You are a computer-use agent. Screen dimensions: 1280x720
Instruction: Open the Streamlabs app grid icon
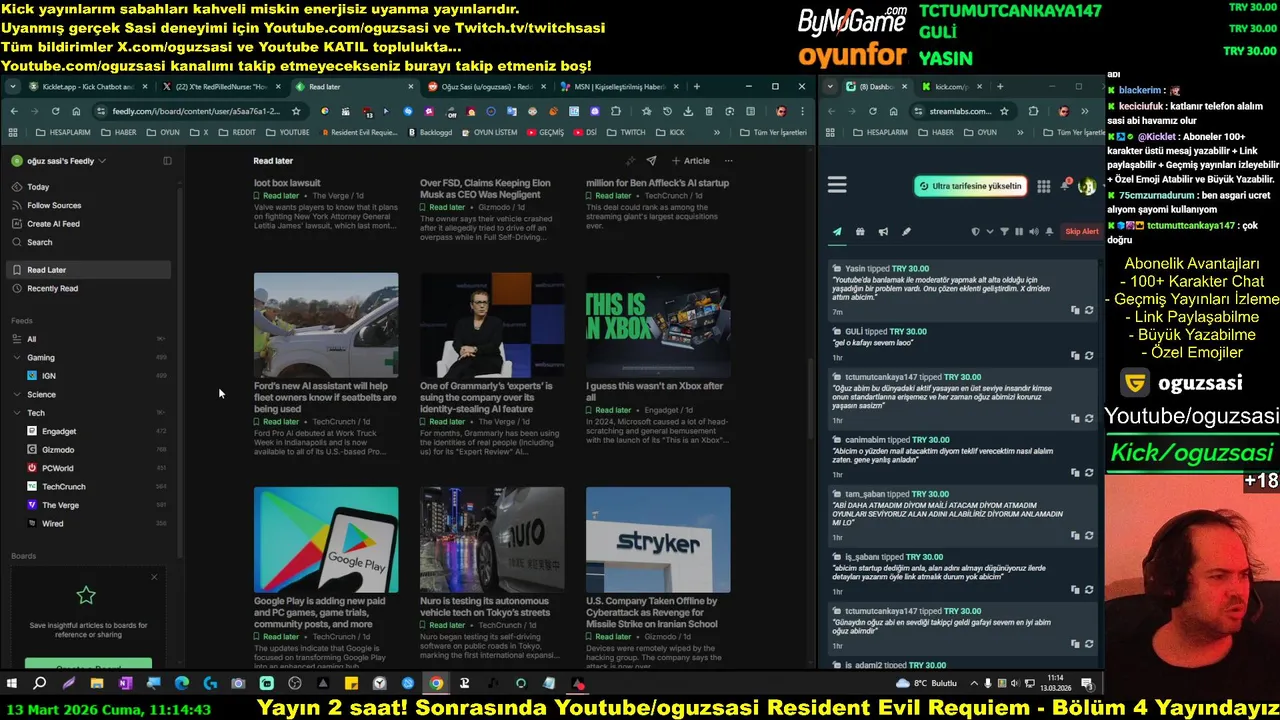click(x=1043, y=186)
